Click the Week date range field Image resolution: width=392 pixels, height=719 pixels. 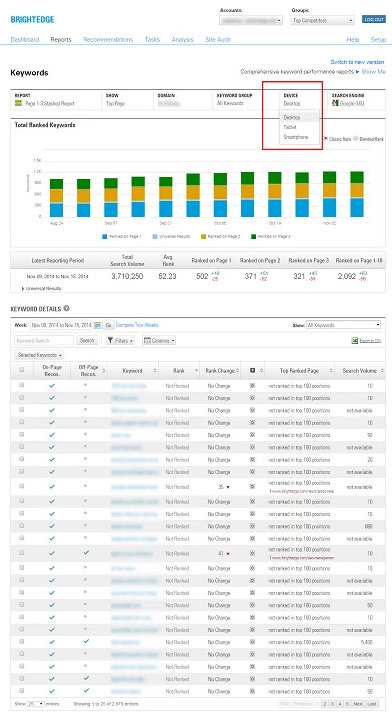(x=61, y=325)
